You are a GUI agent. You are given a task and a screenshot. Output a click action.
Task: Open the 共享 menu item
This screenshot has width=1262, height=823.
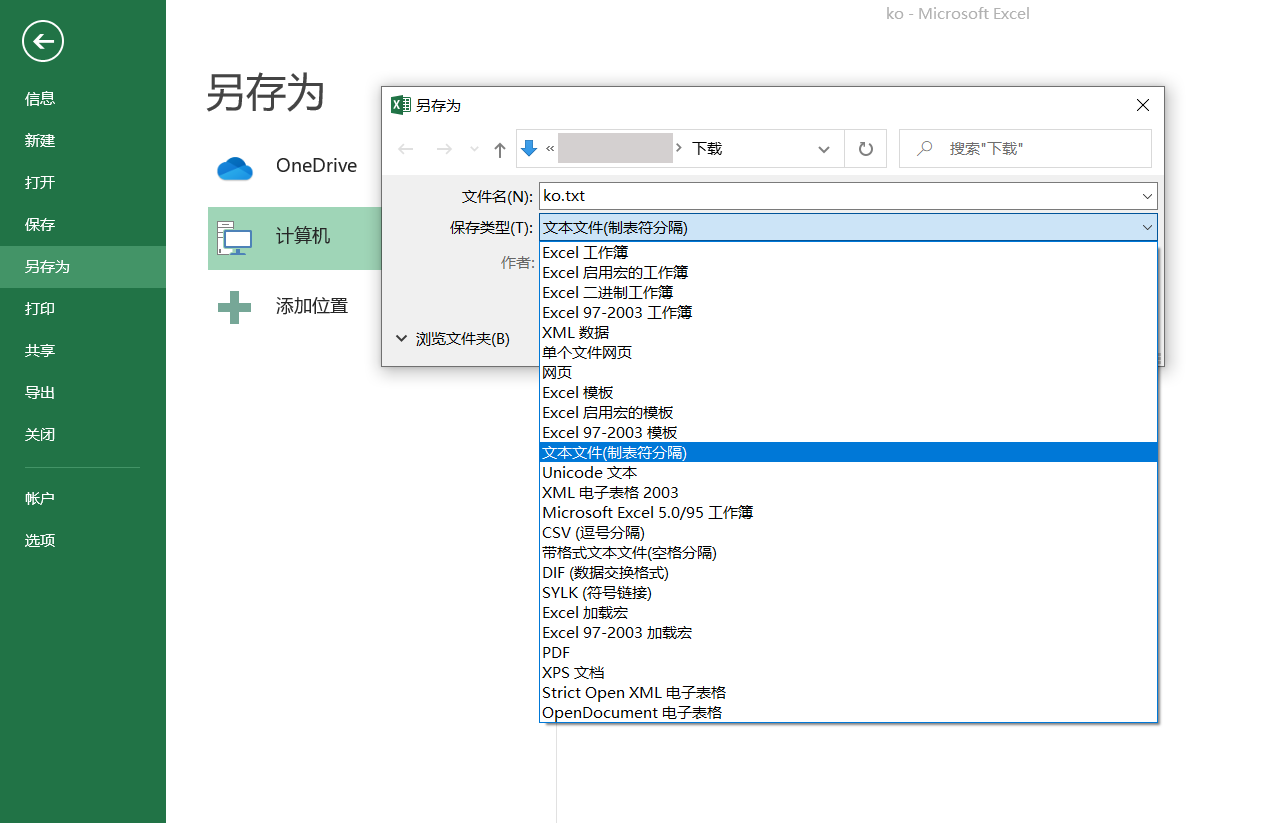pyautogui.click(x=83, y=350)
